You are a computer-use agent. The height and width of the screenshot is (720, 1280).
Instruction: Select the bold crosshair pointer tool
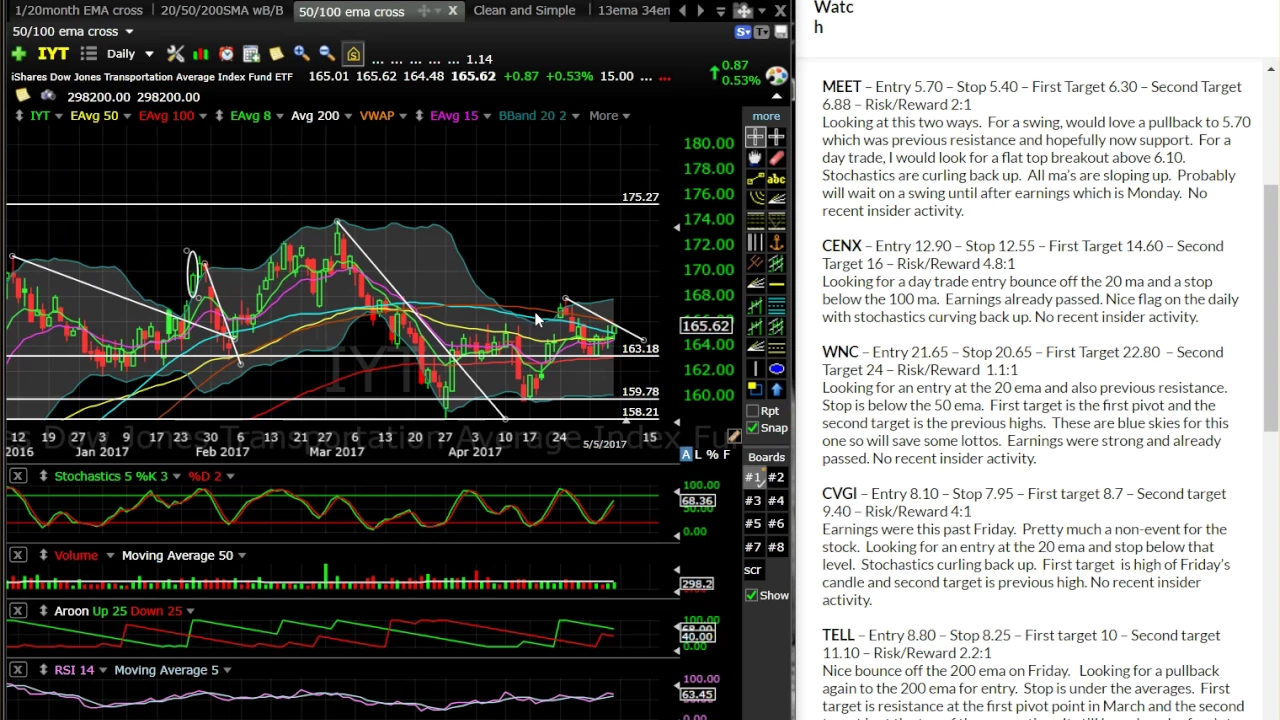(x=755, y=137)
